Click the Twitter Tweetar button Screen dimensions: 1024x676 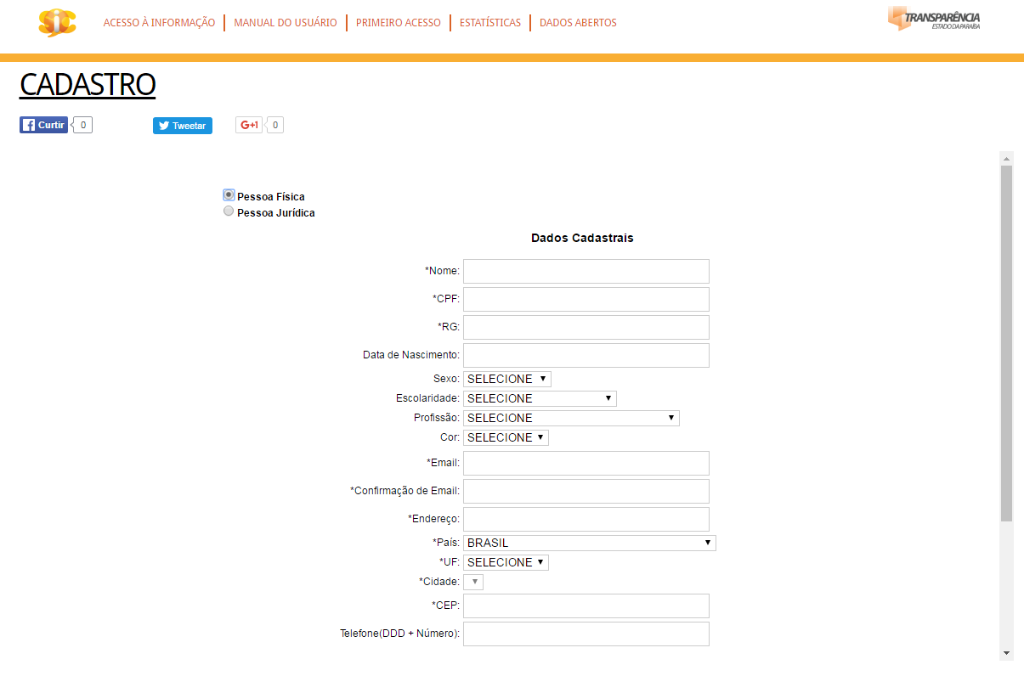[x=182, y=125]
